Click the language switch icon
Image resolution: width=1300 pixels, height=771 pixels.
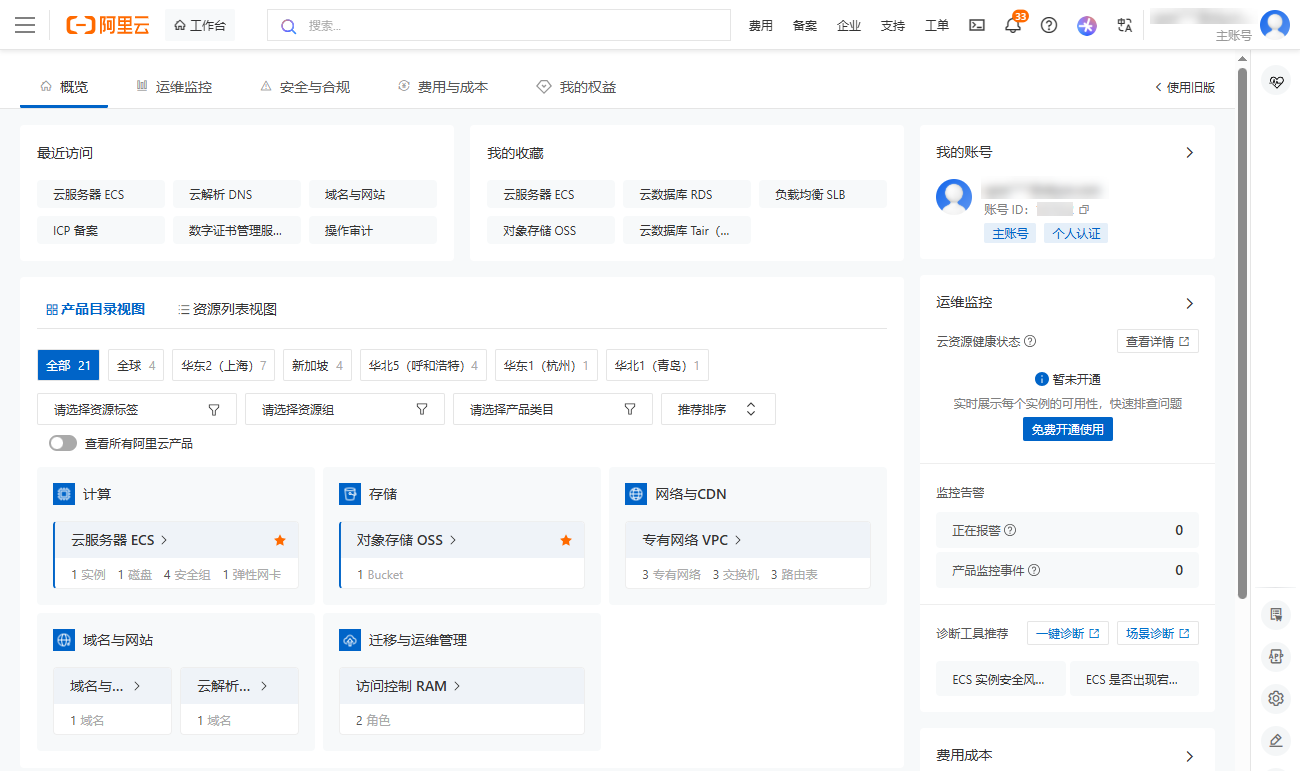(1125, 26)
